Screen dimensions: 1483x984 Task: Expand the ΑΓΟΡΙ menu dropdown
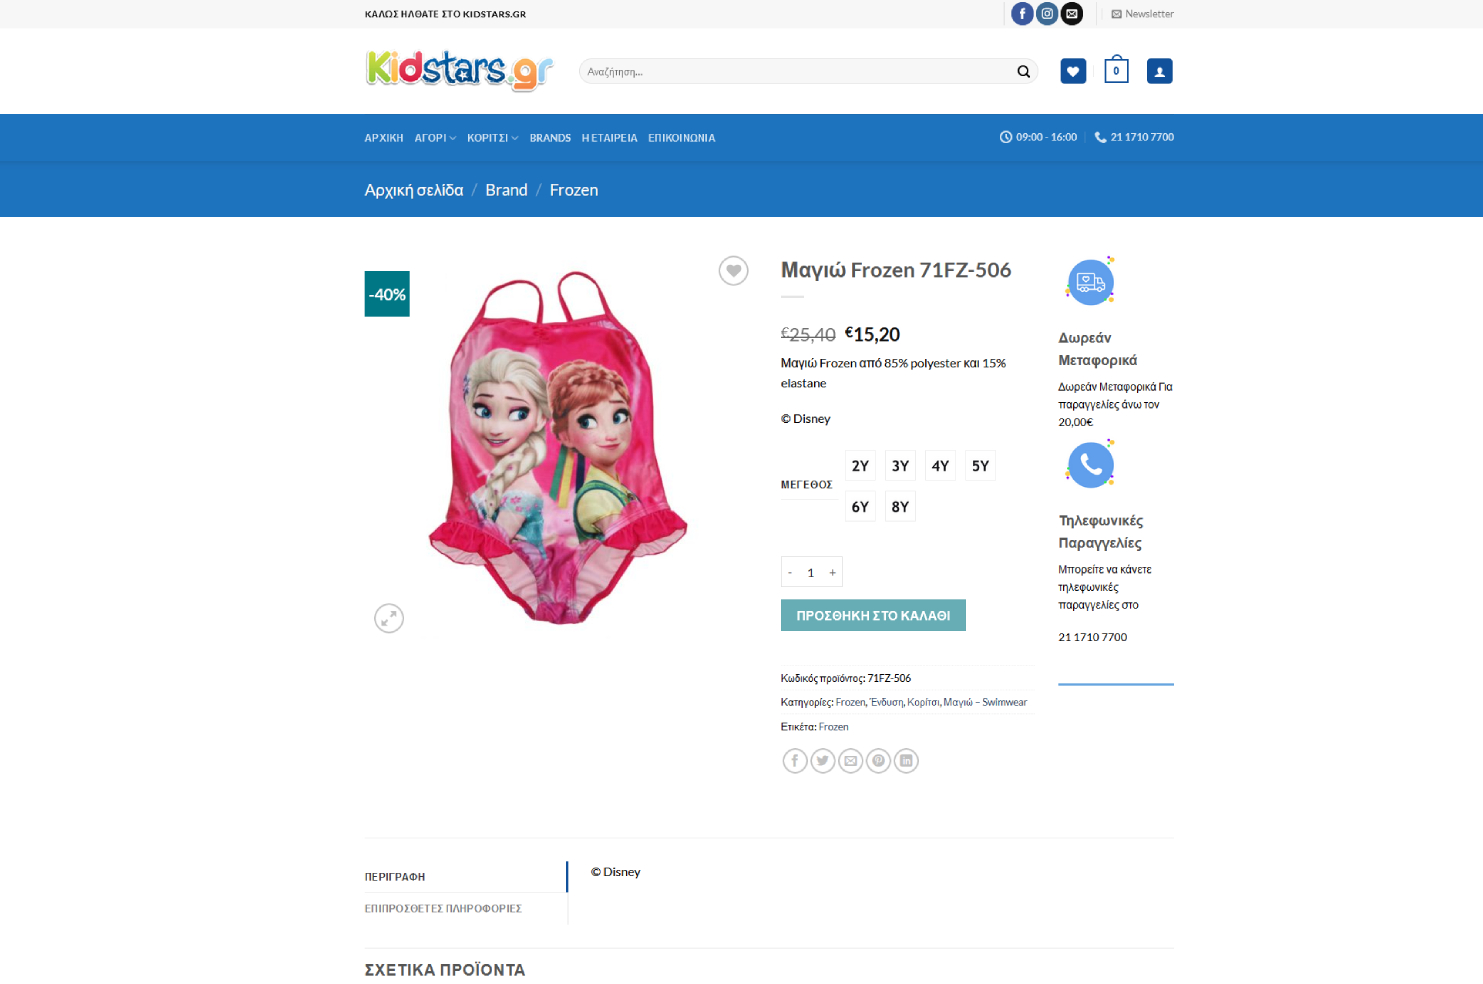pyautogui.click(x=435, y=138)
